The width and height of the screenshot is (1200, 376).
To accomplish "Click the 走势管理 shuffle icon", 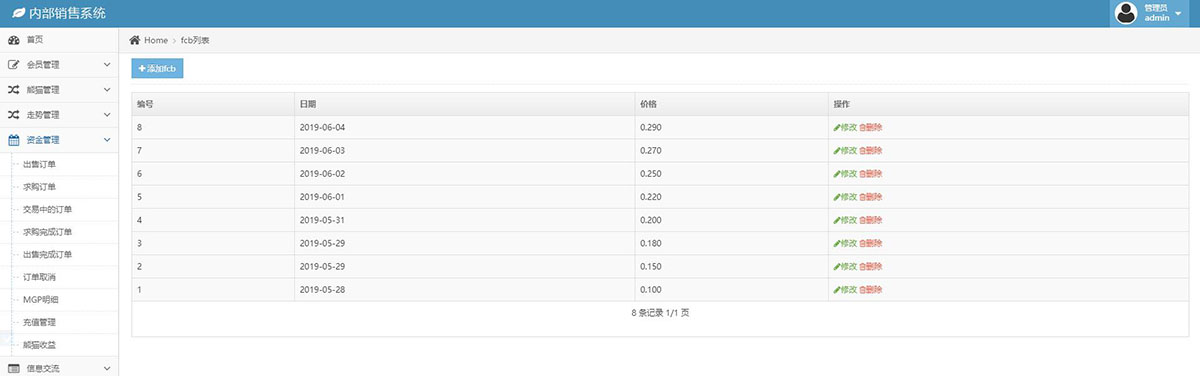I will click(x=14, y=115).
